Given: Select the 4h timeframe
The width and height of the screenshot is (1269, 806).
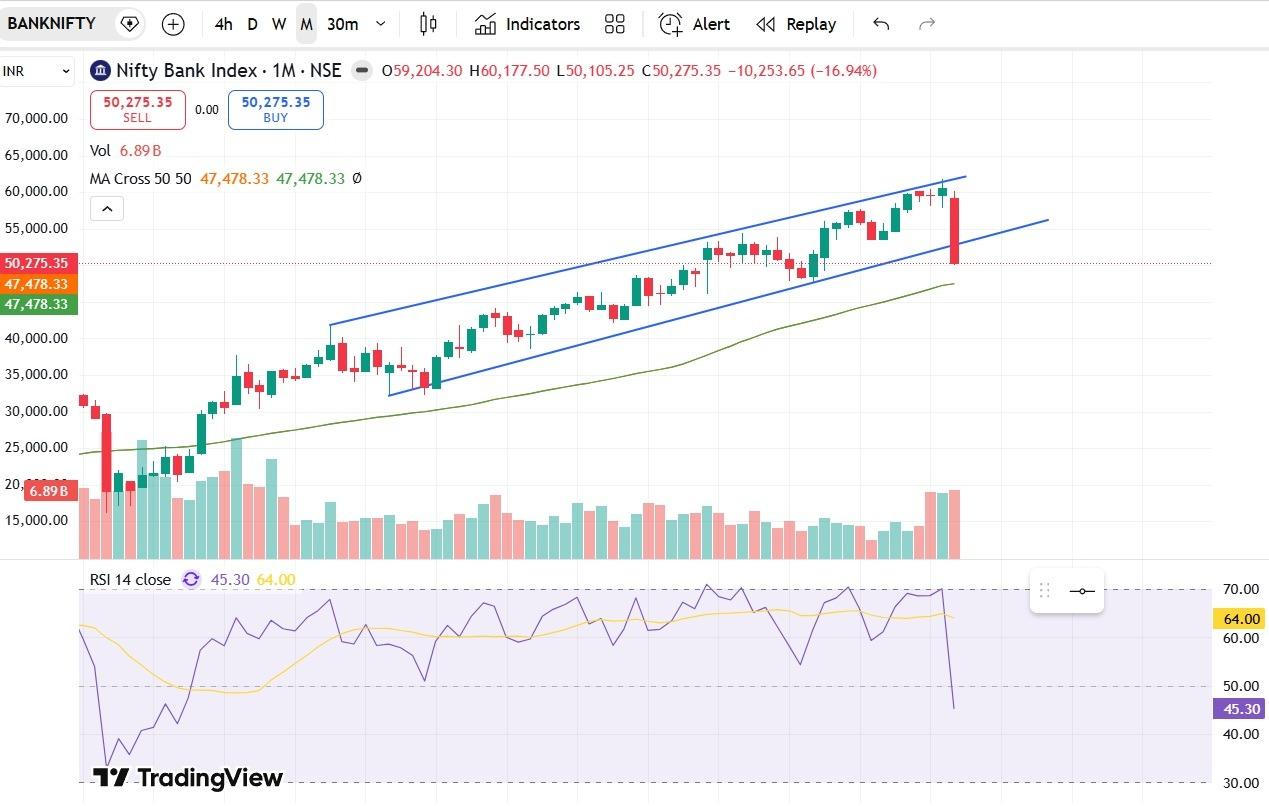Looking at the screenshot, I should pyautogui.click(x=224, y=24).
